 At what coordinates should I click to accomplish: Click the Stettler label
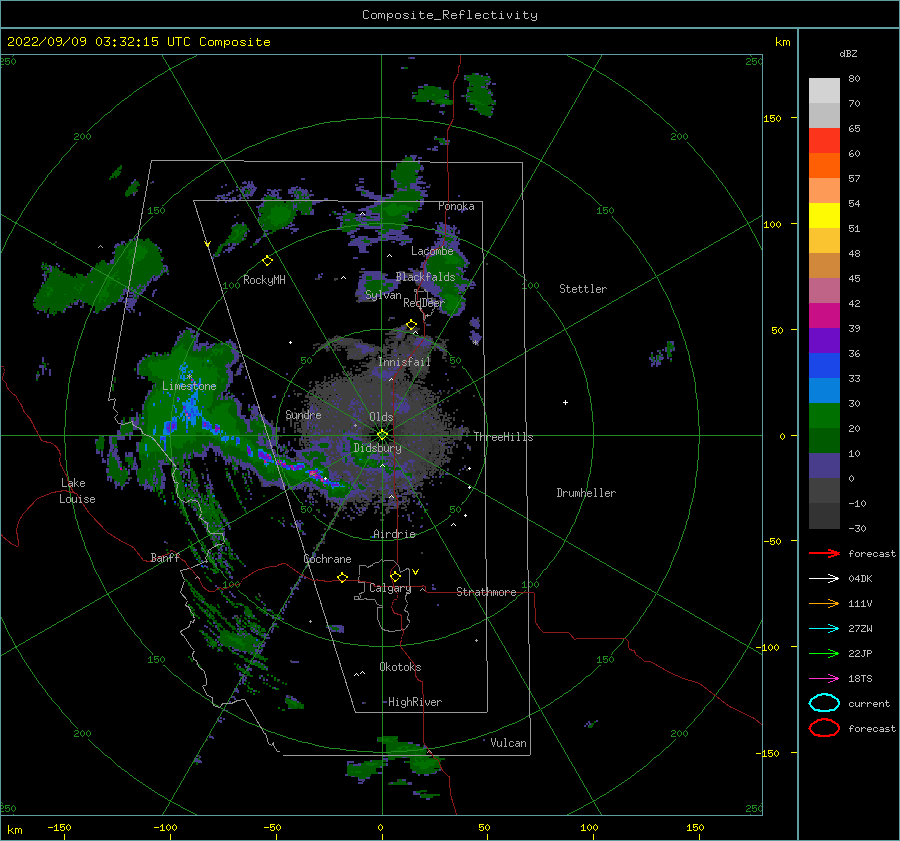coord(583,289)
